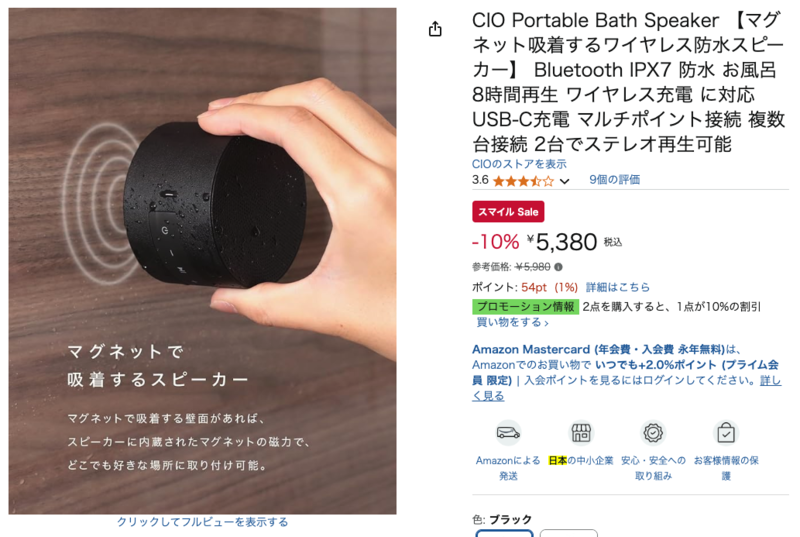The image size is (800, 537).
Task: Click the safety and security badge icon
Action: pyautogui.click(x=653, y=433)
